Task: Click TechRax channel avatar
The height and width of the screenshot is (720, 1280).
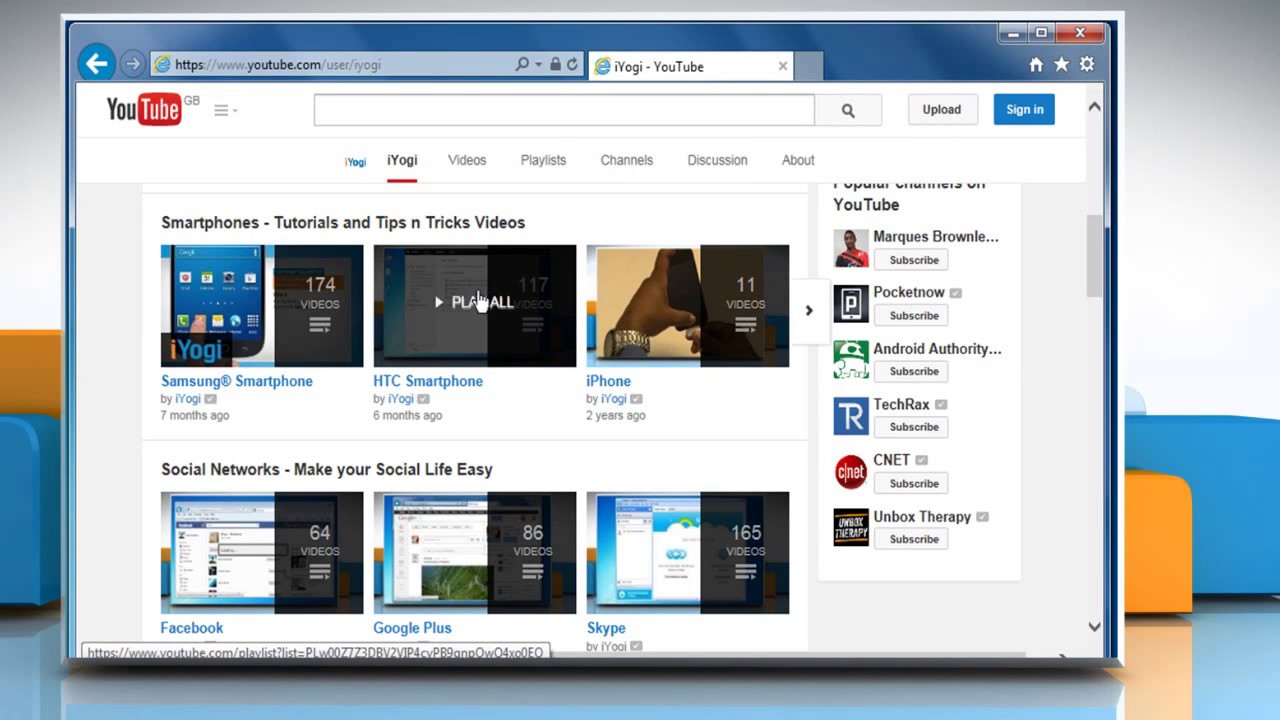Action: [851, 416]
